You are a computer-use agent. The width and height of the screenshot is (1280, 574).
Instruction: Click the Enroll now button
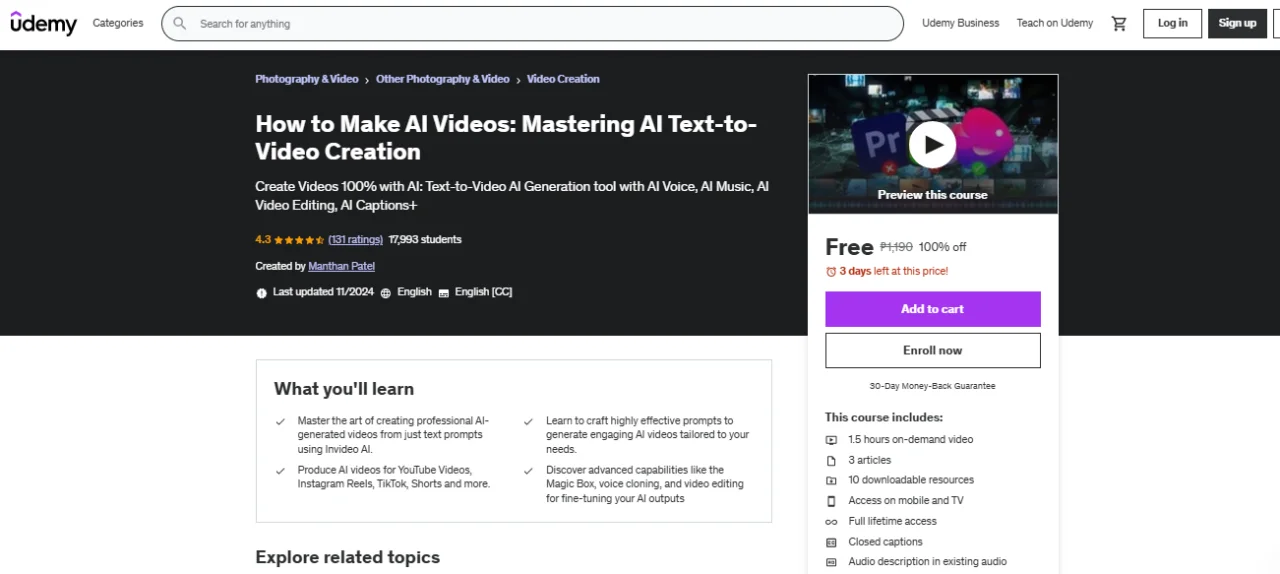pyautogui.click(x=932, y=351)
